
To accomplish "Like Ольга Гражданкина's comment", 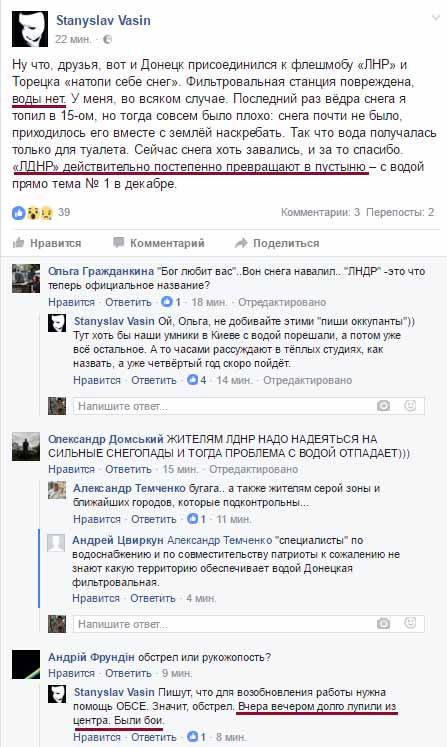I will coord(71,302).
